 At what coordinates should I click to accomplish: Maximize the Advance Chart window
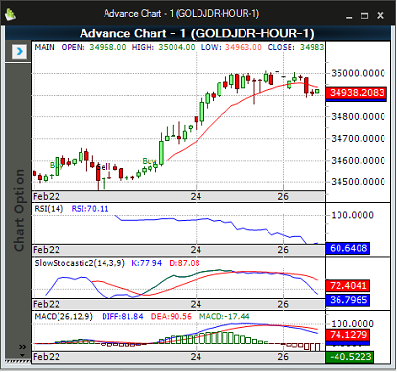365,16
